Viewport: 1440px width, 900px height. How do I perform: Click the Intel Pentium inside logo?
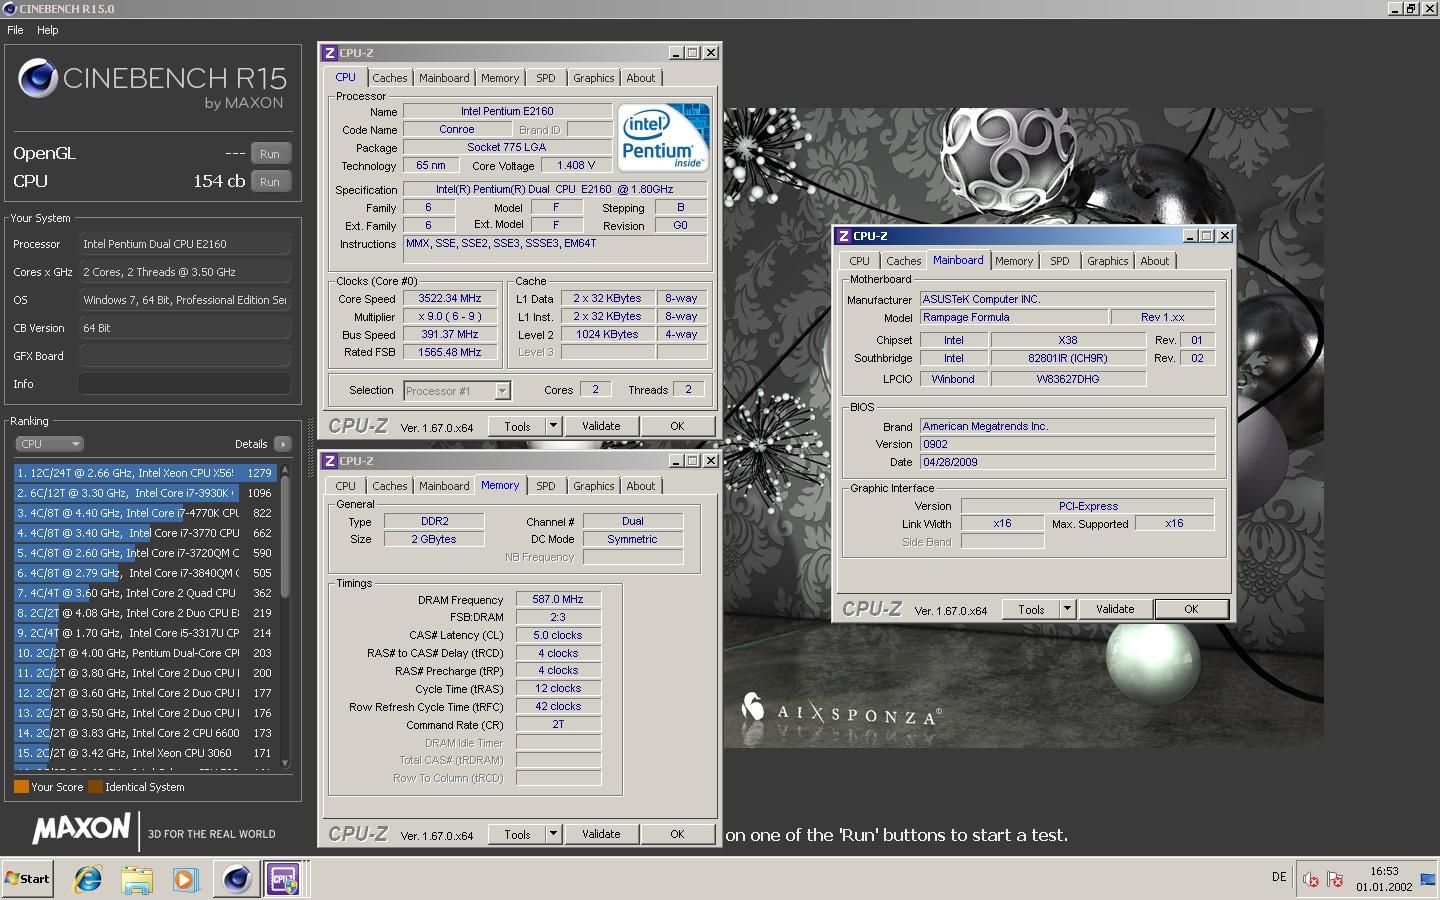pos(663,137)
